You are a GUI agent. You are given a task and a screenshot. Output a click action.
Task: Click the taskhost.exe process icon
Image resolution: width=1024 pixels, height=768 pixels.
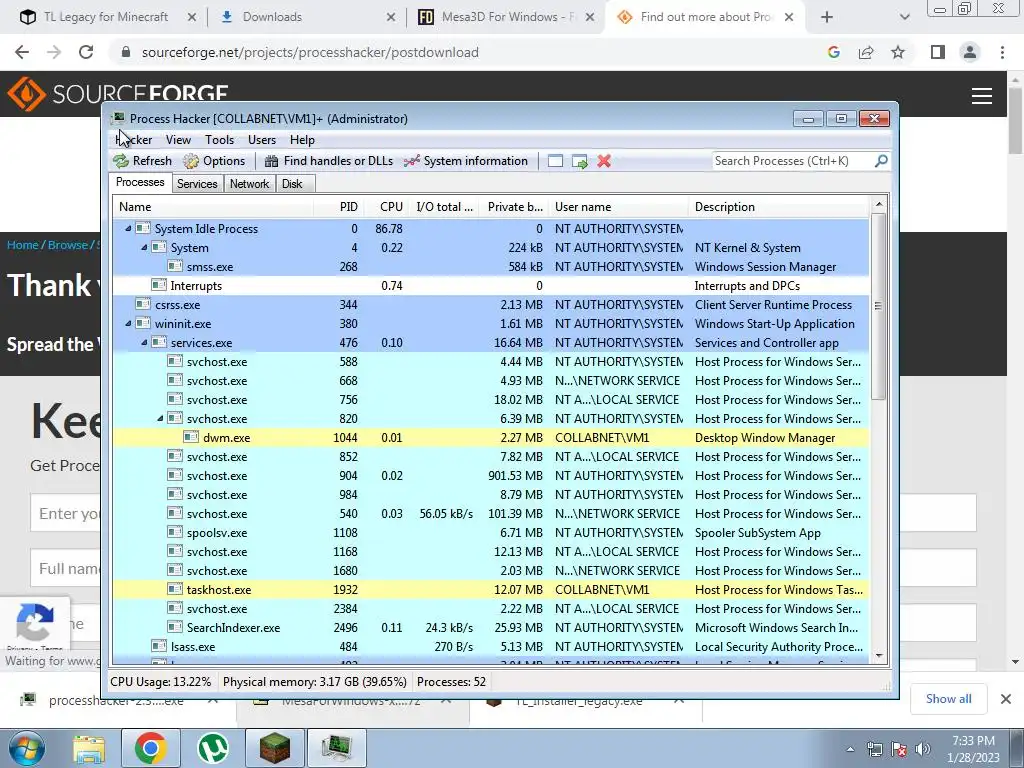[x=174, y=590]
